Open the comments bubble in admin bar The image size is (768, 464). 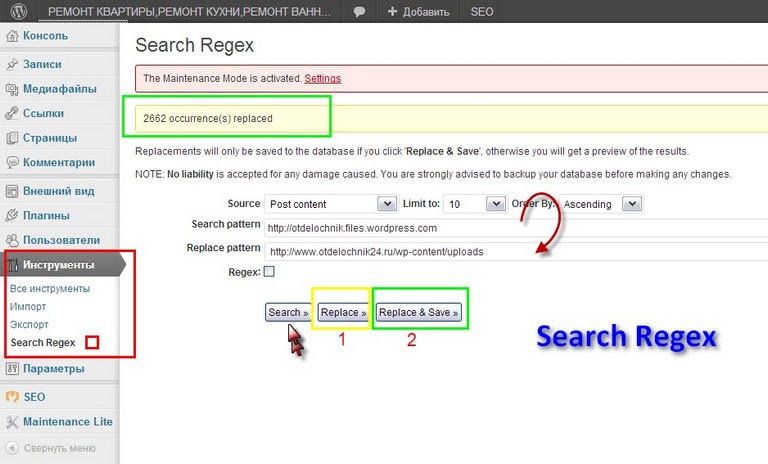coord(359,12)
